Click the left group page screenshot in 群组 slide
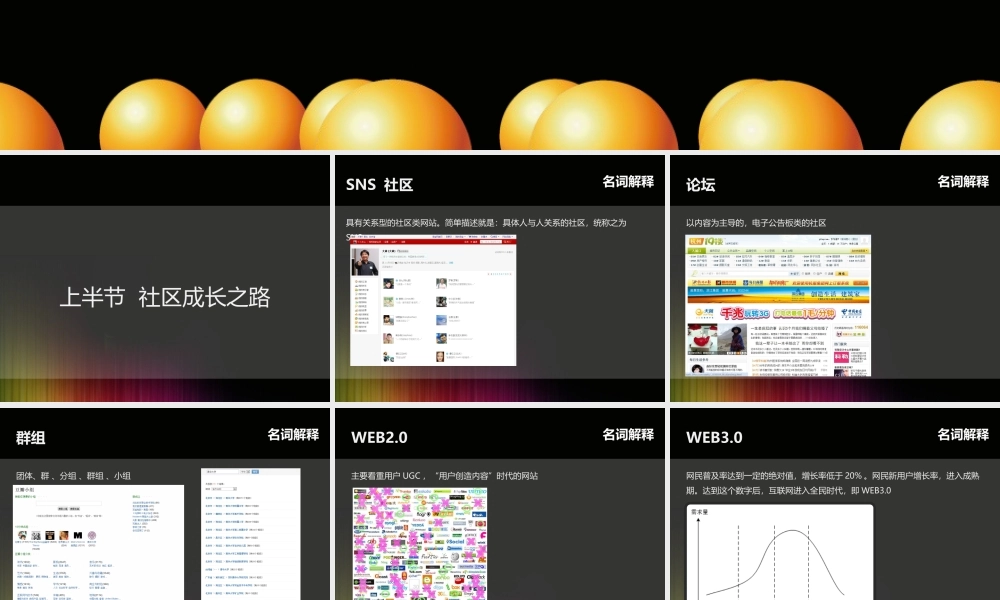Screen dimensions: 1000x600 [x=98, y=542]
